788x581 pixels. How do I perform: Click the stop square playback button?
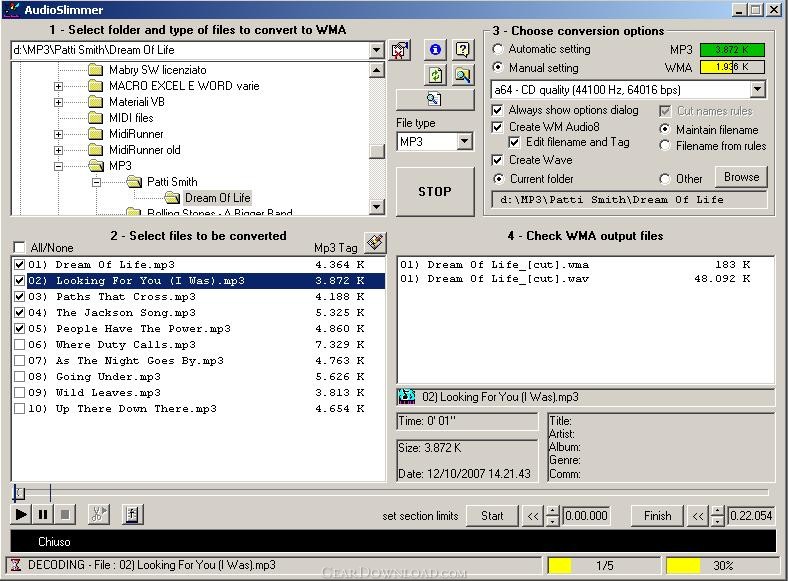tap(65, 514)
